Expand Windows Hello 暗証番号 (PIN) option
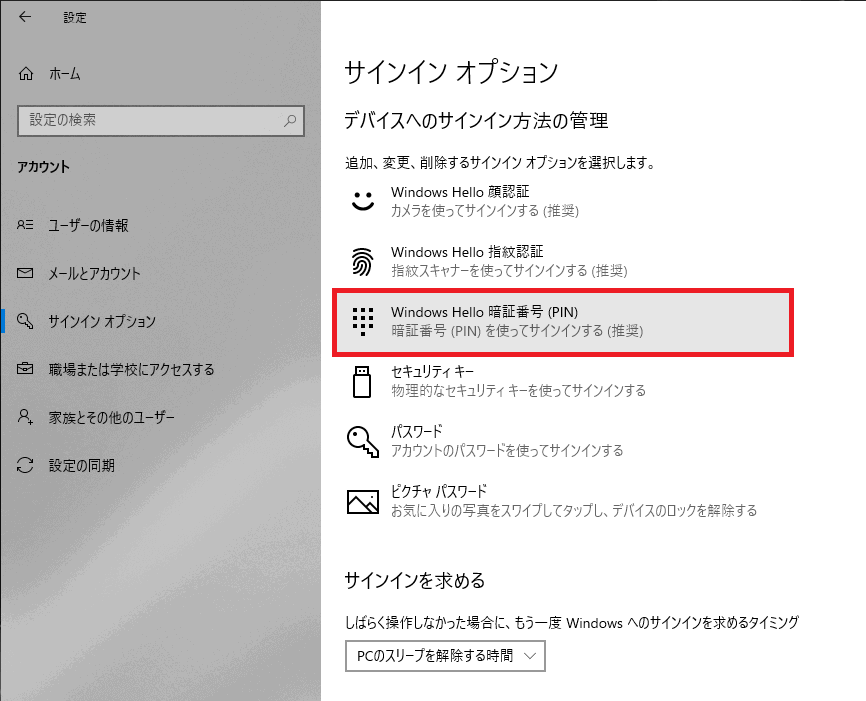The height and width of the screenshot is (701, 866). coord(563,322)
